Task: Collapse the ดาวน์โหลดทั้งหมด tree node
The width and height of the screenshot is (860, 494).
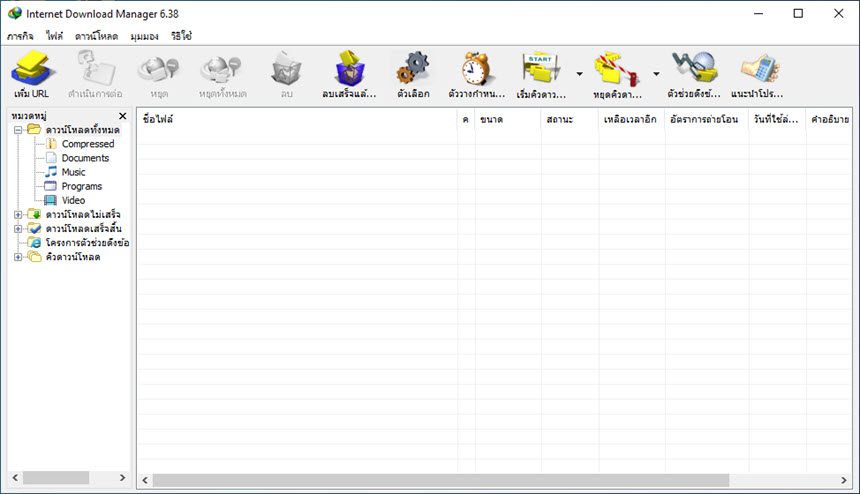Action: (x=18, y=130)
